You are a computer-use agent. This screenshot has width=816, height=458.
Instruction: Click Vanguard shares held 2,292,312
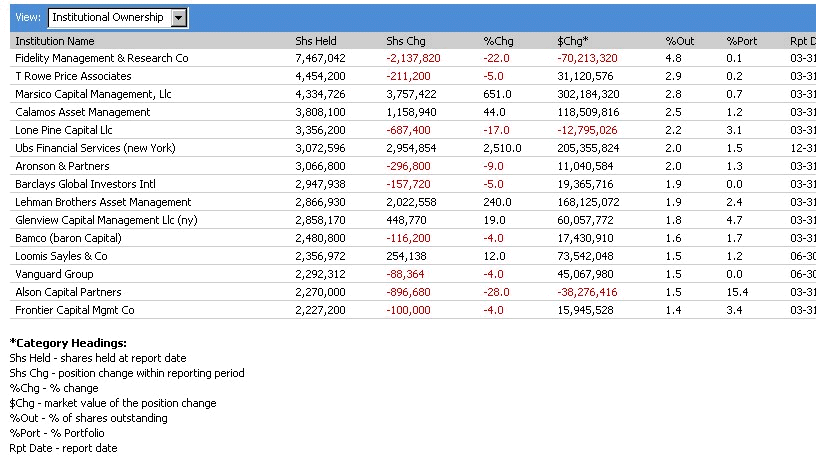click(320, 274)
